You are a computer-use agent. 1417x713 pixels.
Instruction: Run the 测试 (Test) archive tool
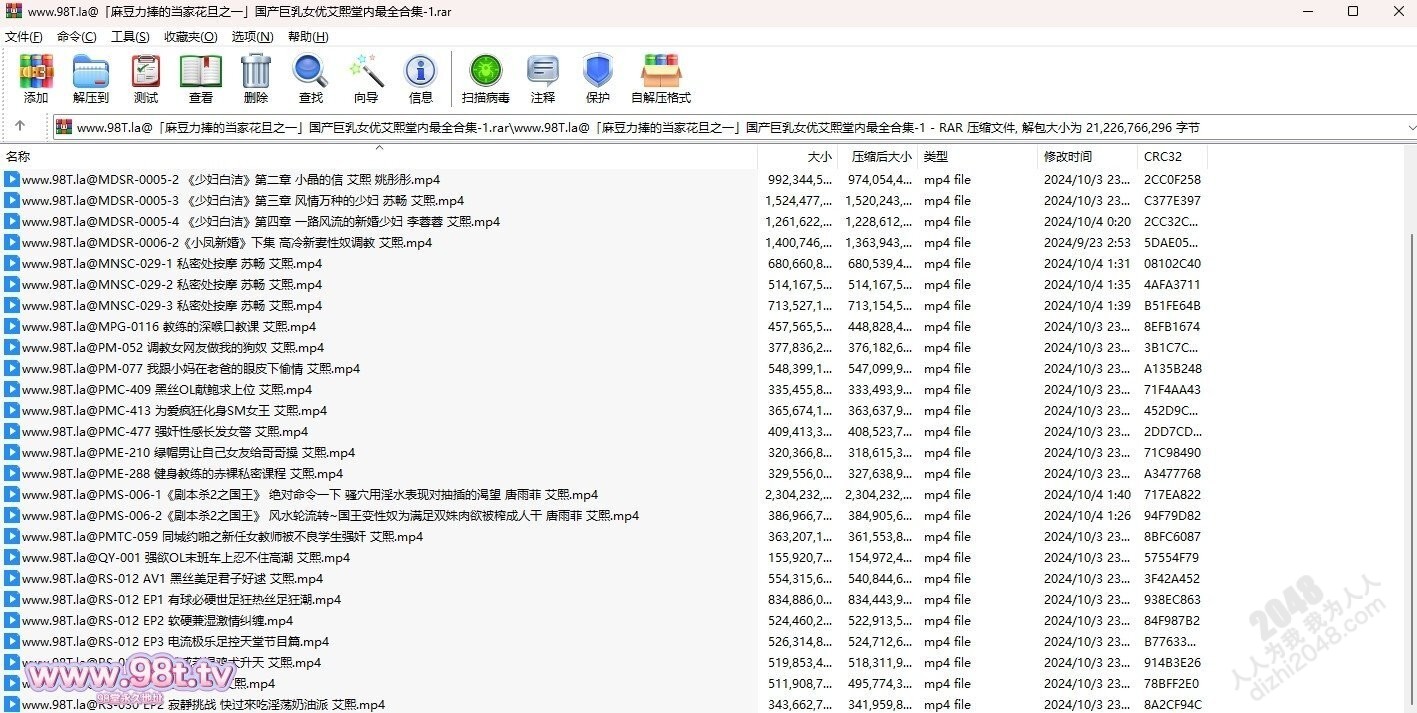coord(146,78)
